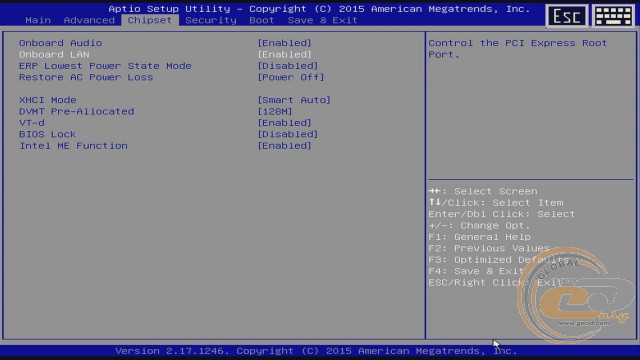Screen dimensions: 640x360
Task: Click the Version 2.17.1246 footer text
Action: pyautogui.click(x=316, y=351)
